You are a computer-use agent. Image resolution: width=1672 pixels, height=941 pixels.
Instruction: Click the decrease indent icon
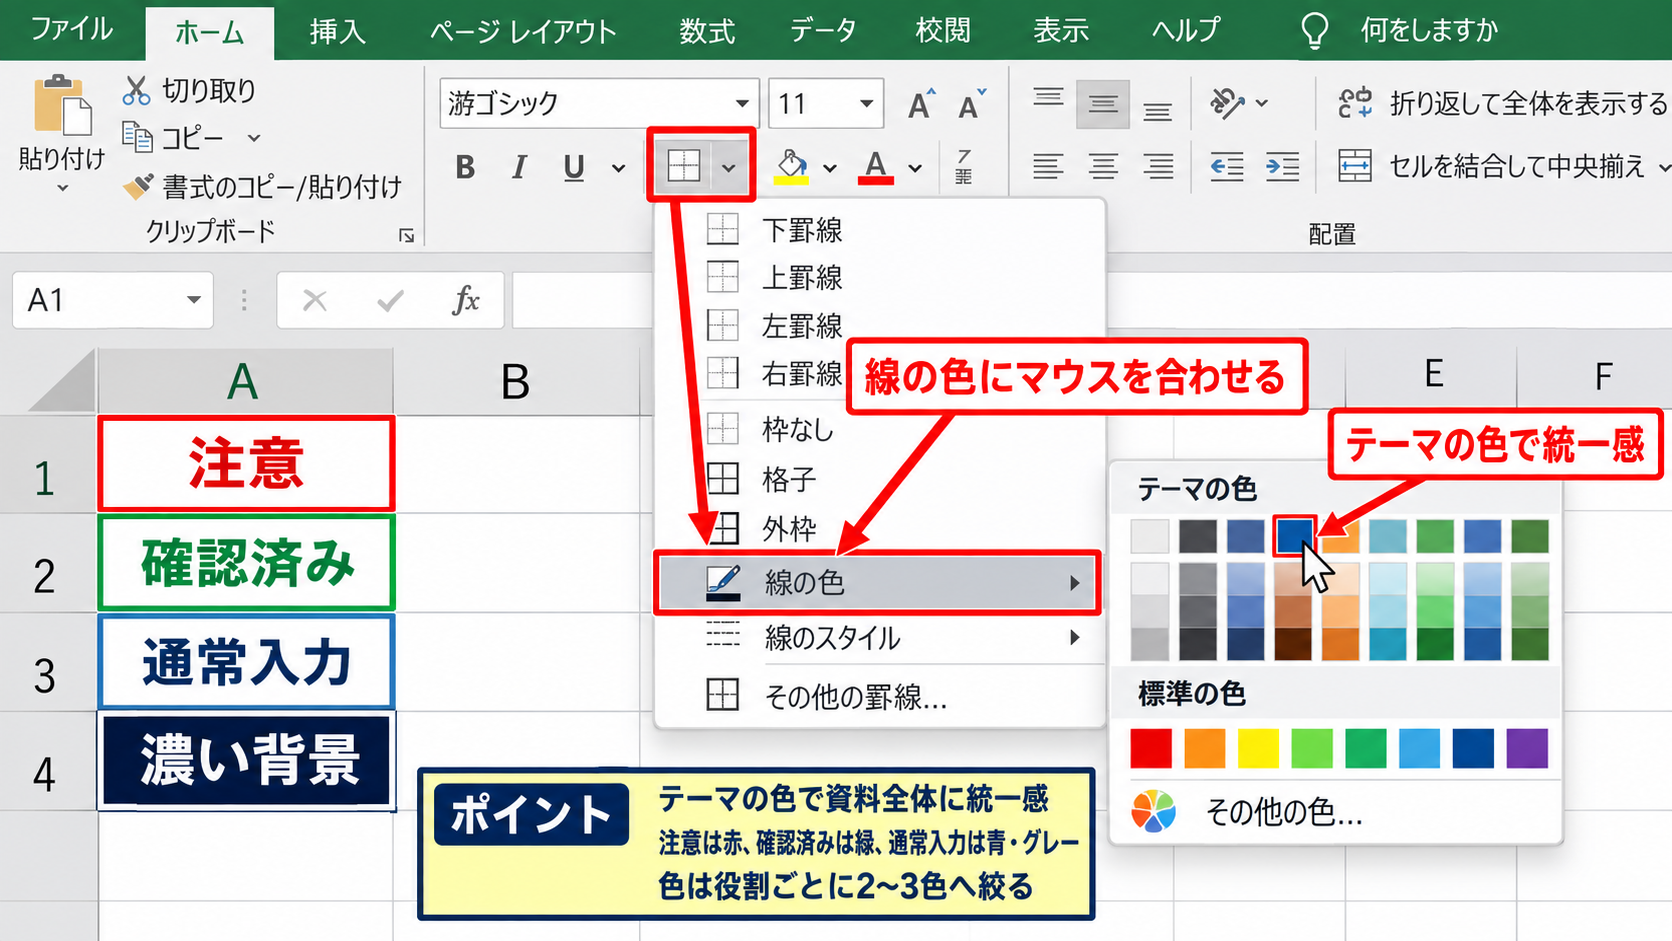point(1227,166)
